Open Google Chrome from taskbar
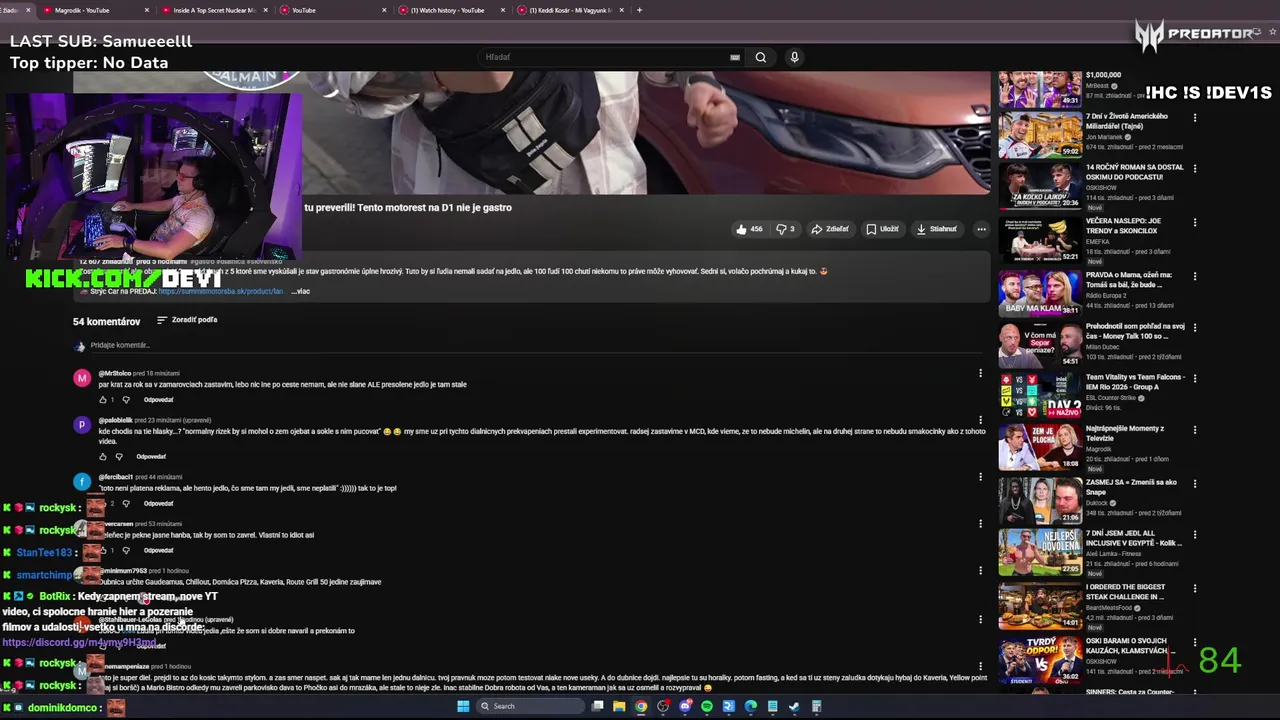Screen dimensions: 1280x720 [x=641, y=706]
